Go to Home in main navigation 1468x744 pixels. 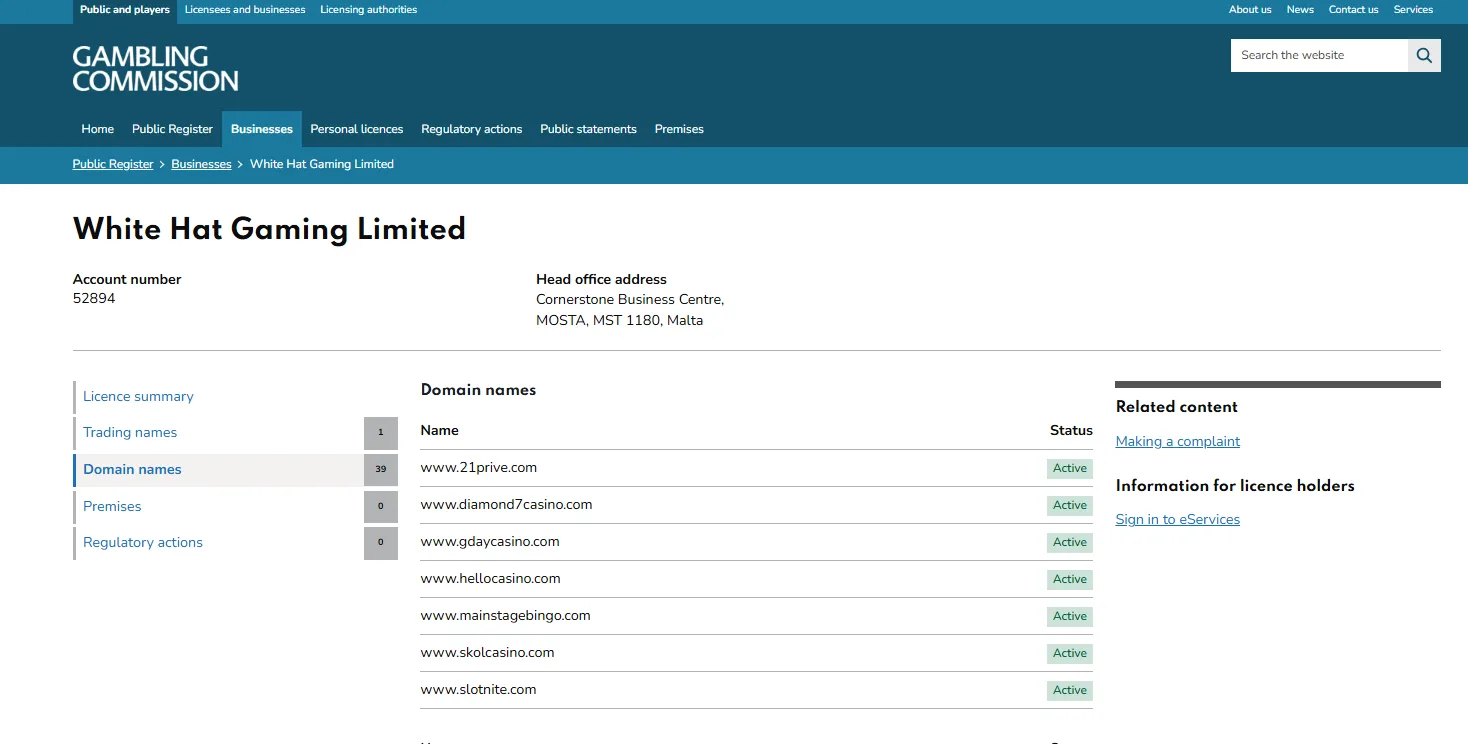[98, 129]
